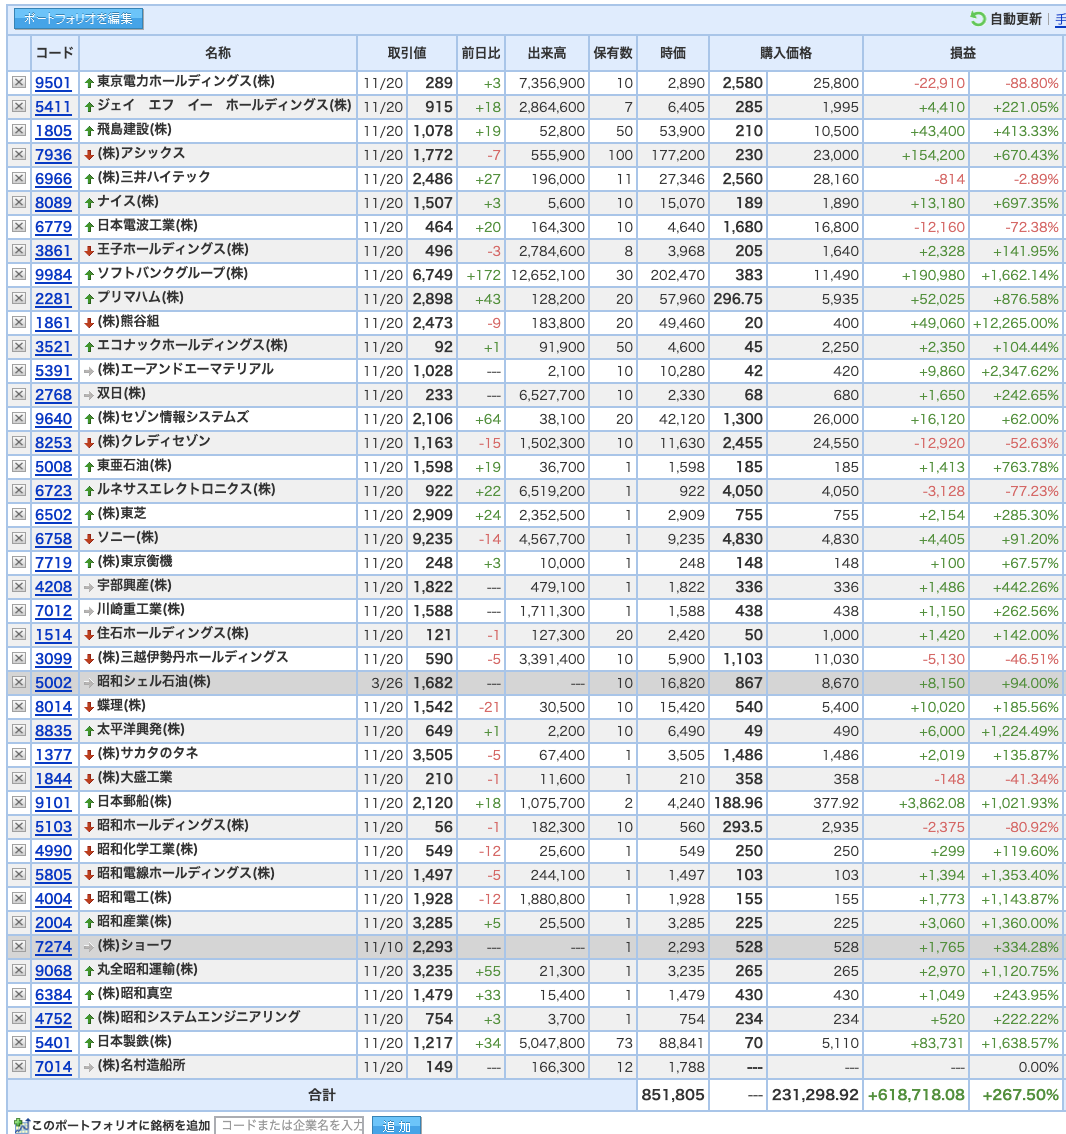1066x1134 pixels.
Task: Open stock code link 7014
Action: coord(54,1067)
